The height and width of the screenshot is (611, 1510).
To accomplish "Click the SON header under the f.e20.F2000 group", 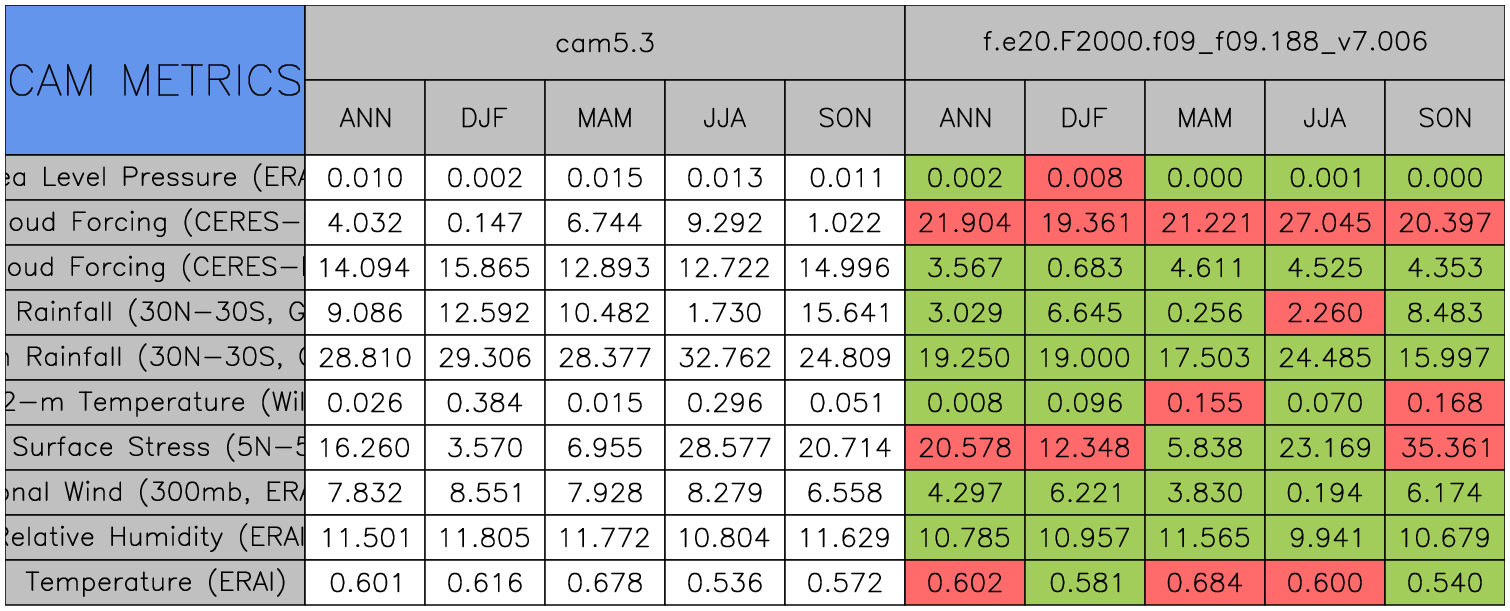I will 1445,118.
